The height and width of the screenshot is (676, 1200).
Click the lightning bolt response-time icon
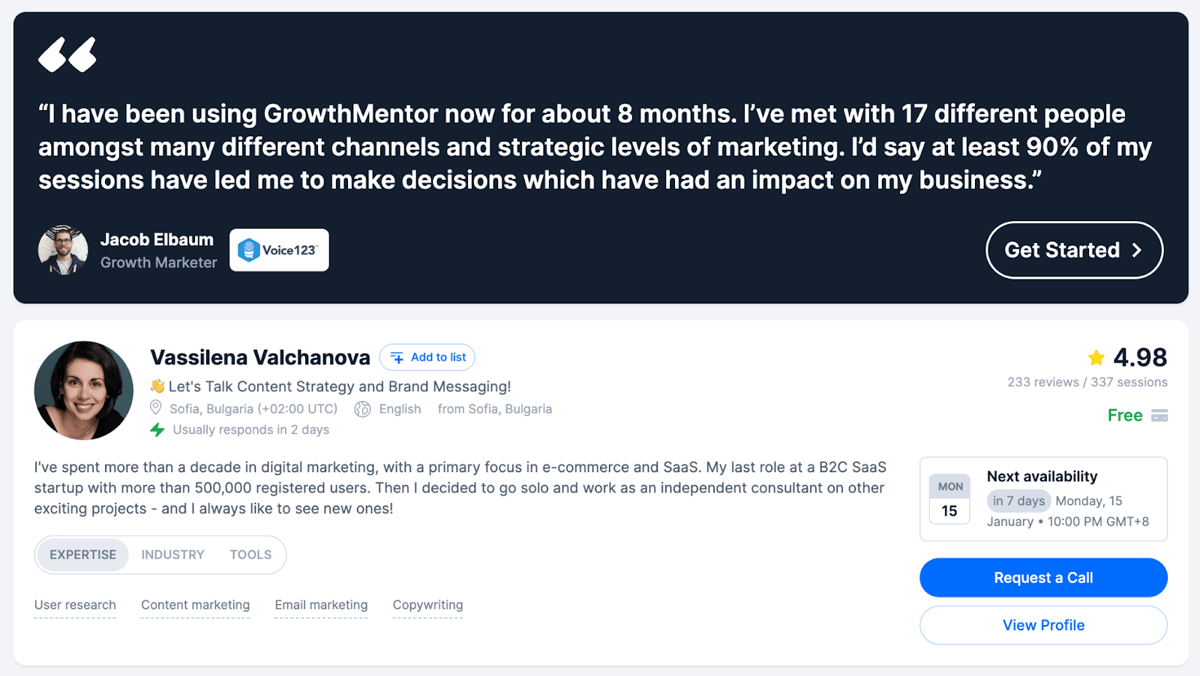tap(157, 430)
